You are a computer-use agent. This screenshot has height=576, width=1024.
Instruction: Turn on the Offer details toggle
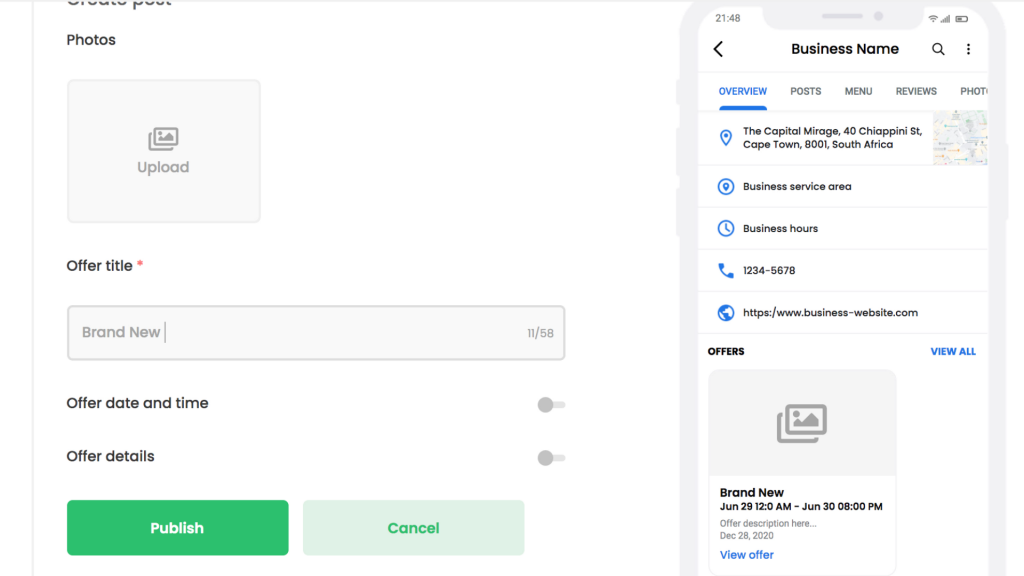551,458
